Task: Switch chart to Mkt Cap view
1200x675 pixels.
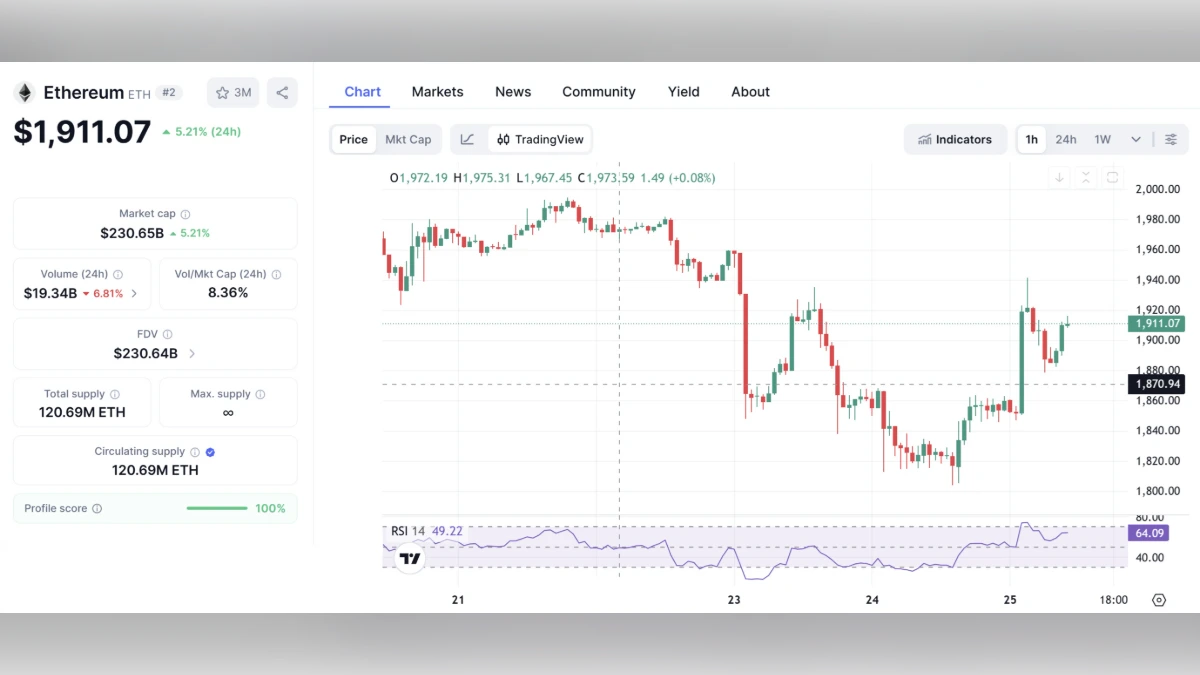Action: (409, 139)
